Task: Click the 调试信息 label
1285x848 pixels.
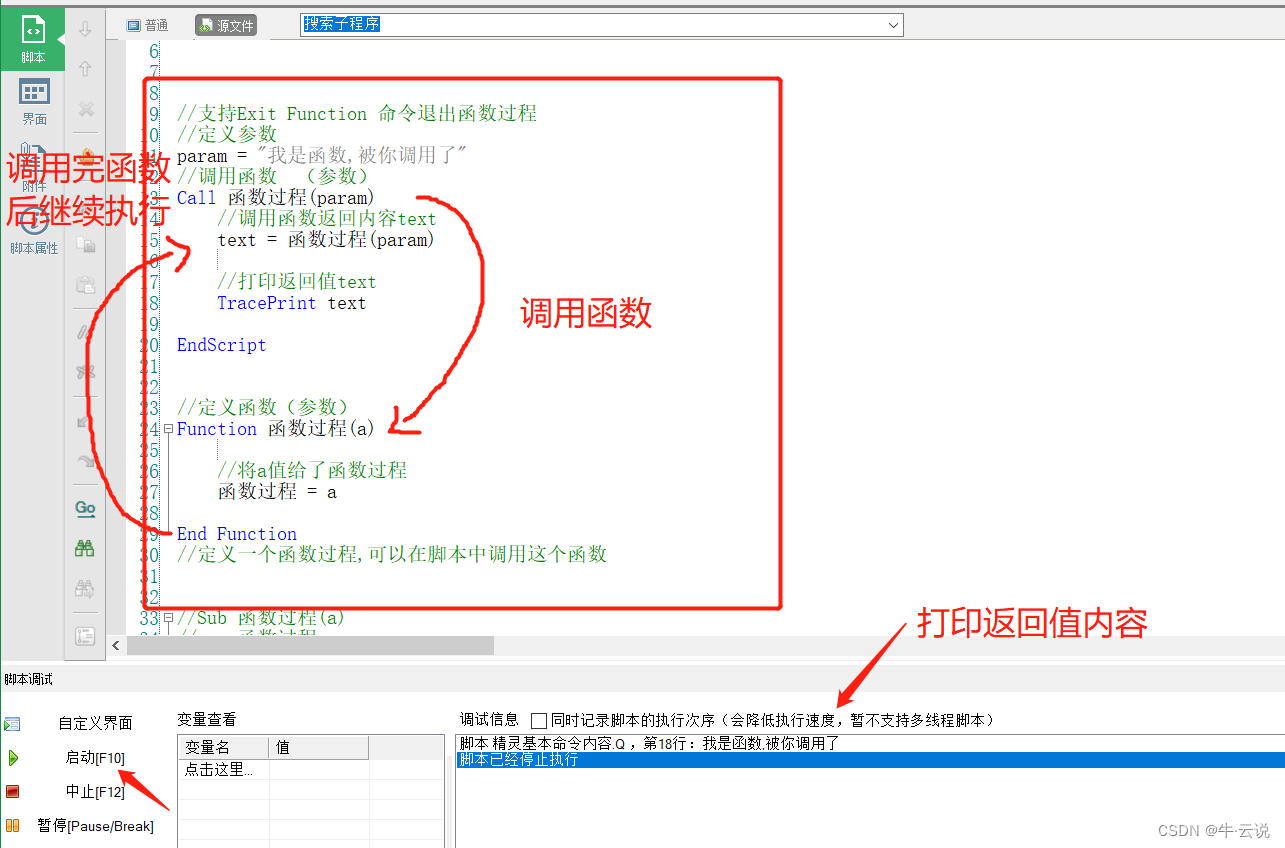Action: pyautogui.click(x=489, y=720)
